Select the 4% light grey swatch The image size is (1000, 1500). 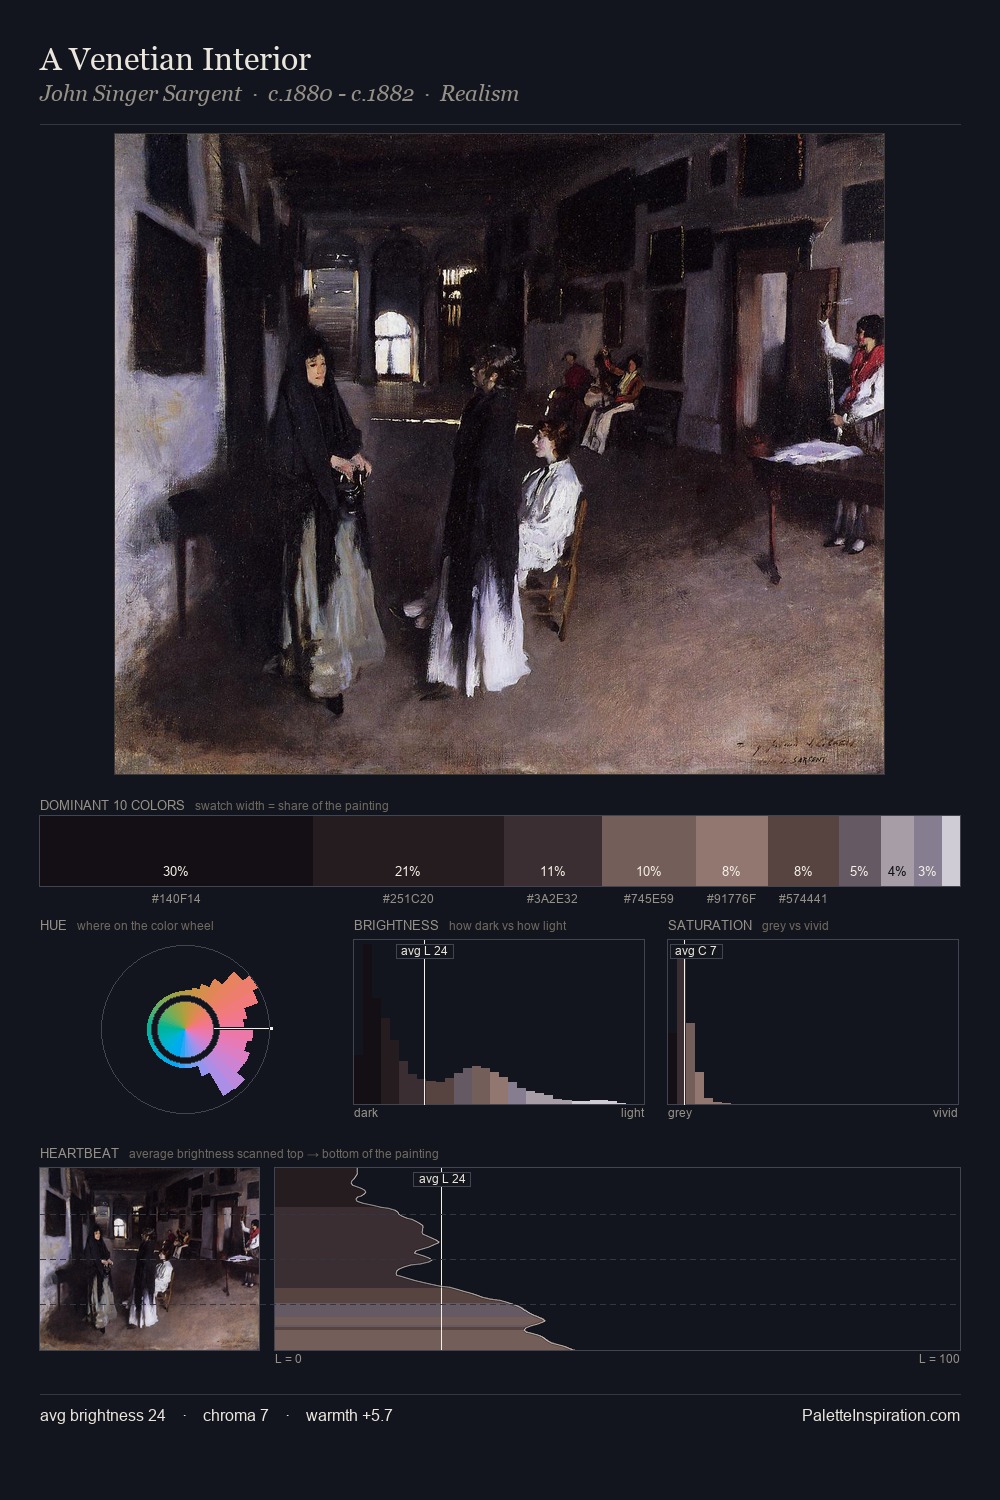(897, 851)
